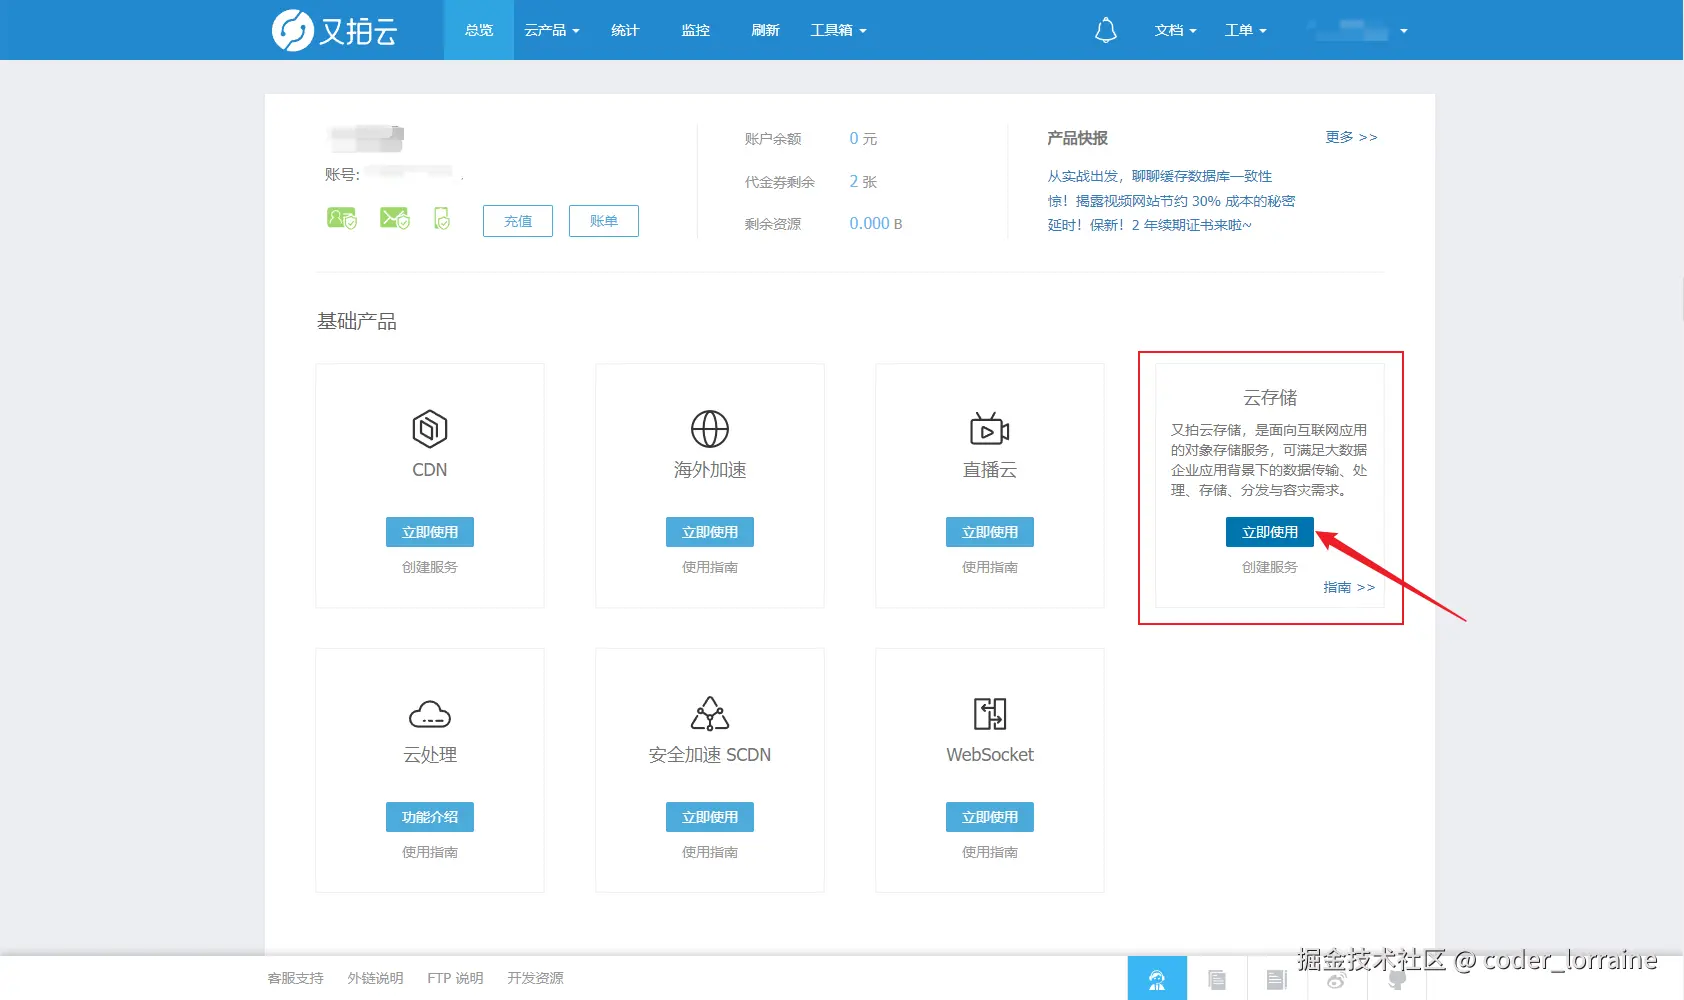The width and height of the screenshot is (1684, 1000).
Task: Click the 云存储 card title
Action: (x=1270, y=398)
